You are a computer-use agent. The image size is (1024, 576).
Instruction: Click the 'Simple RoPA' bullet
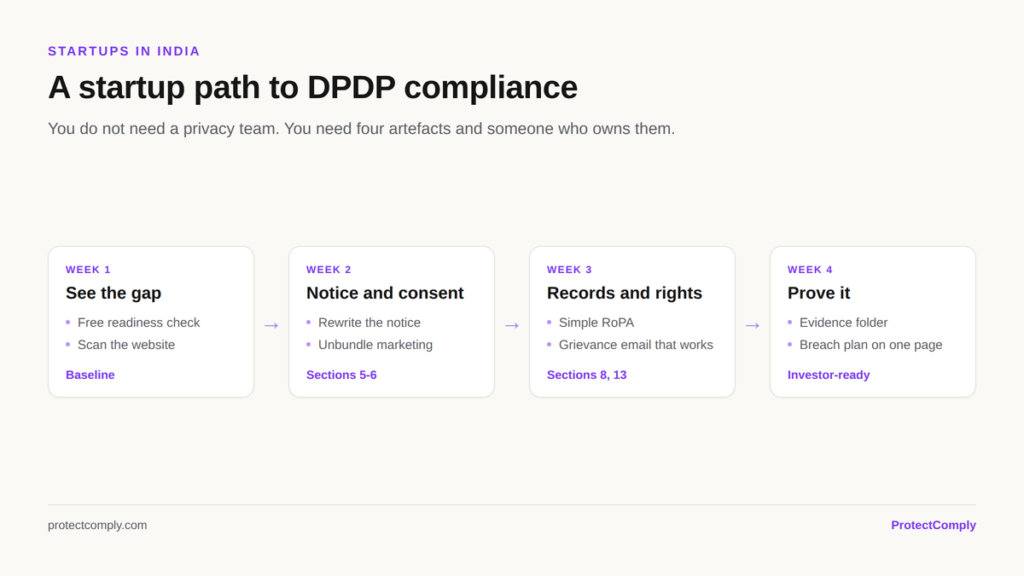tap(596, 323)
